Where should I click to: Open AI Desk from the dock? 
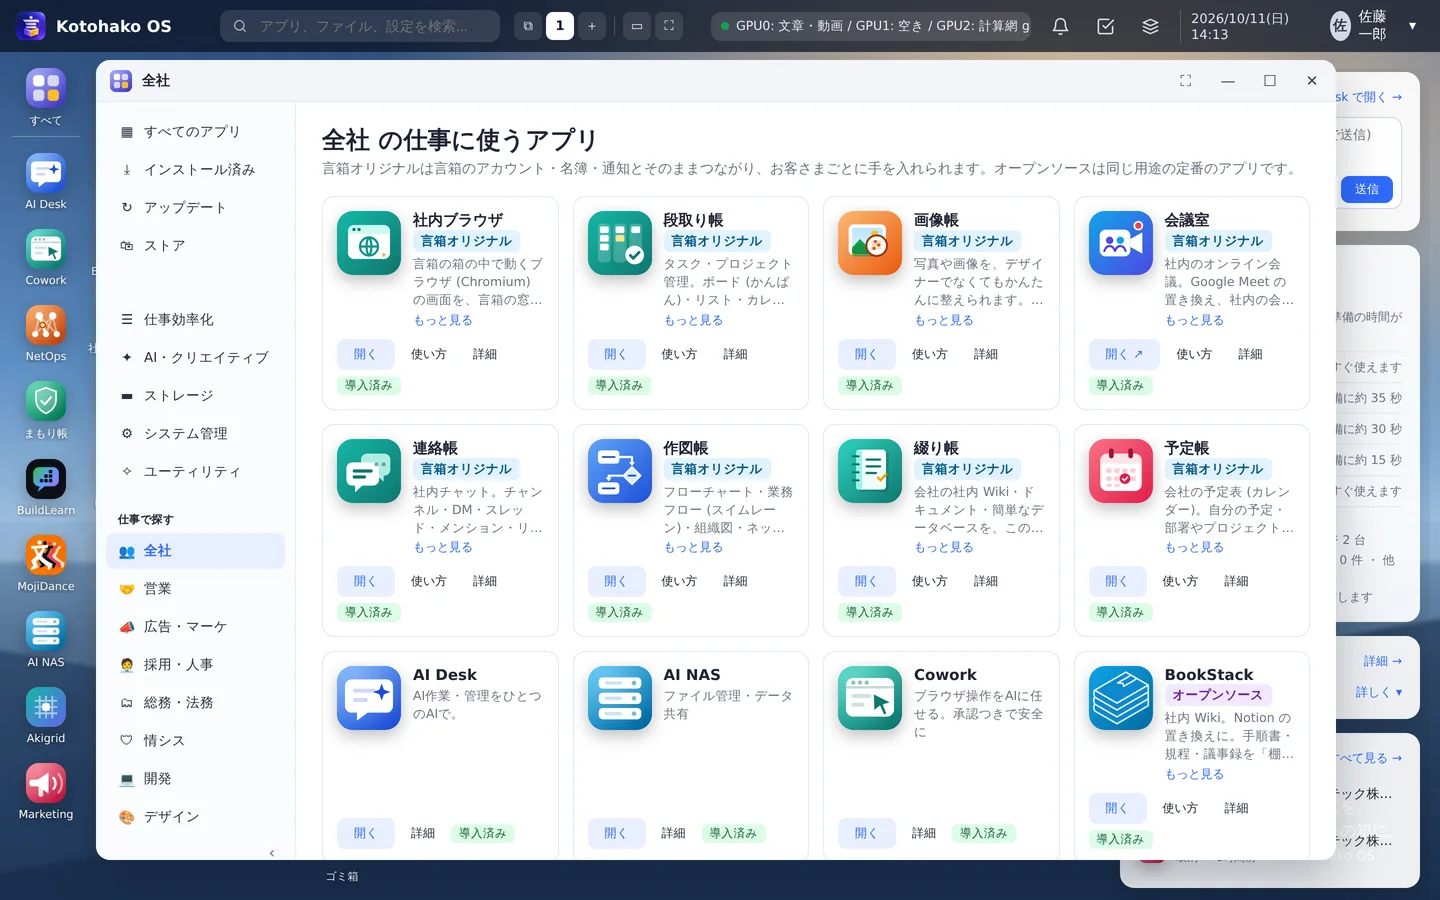tap(46, 173)
